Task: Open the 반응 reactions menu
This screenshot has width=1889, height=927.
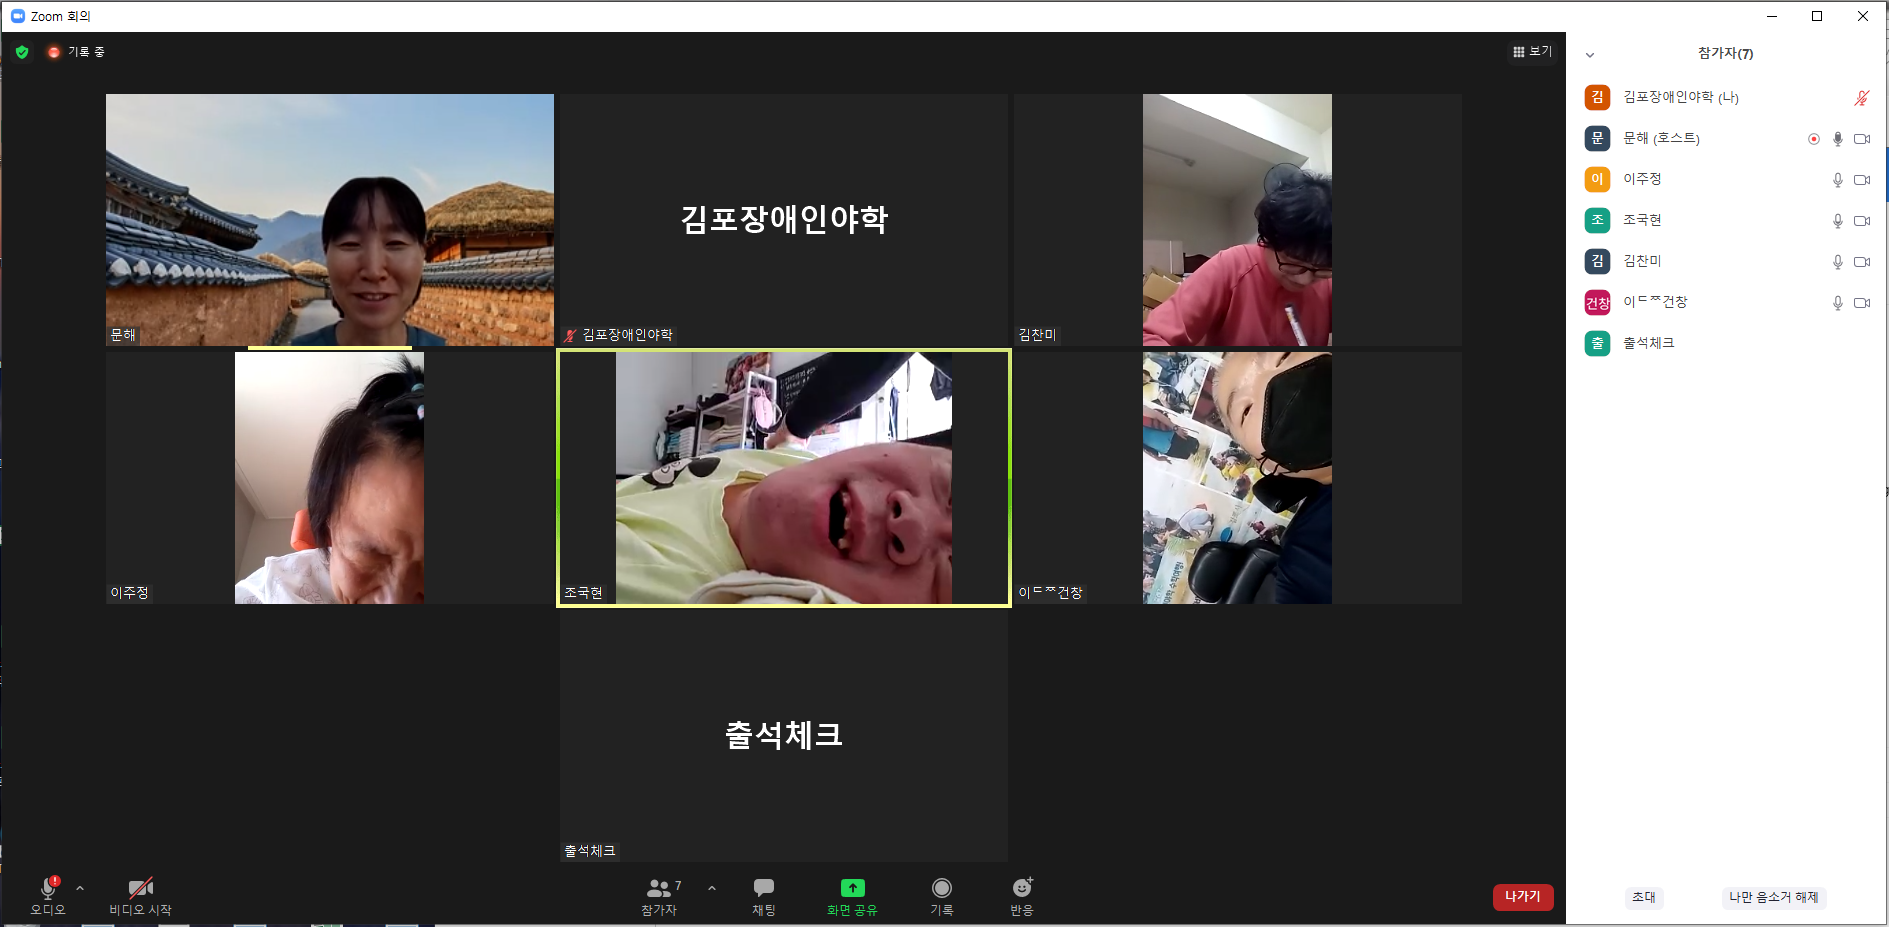Action: [x=1022, y=895]
